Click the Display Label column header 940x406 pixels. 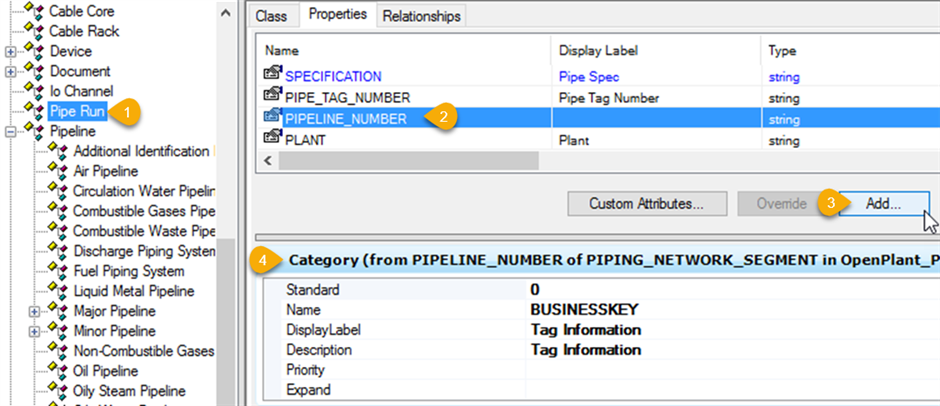point(599,50)
